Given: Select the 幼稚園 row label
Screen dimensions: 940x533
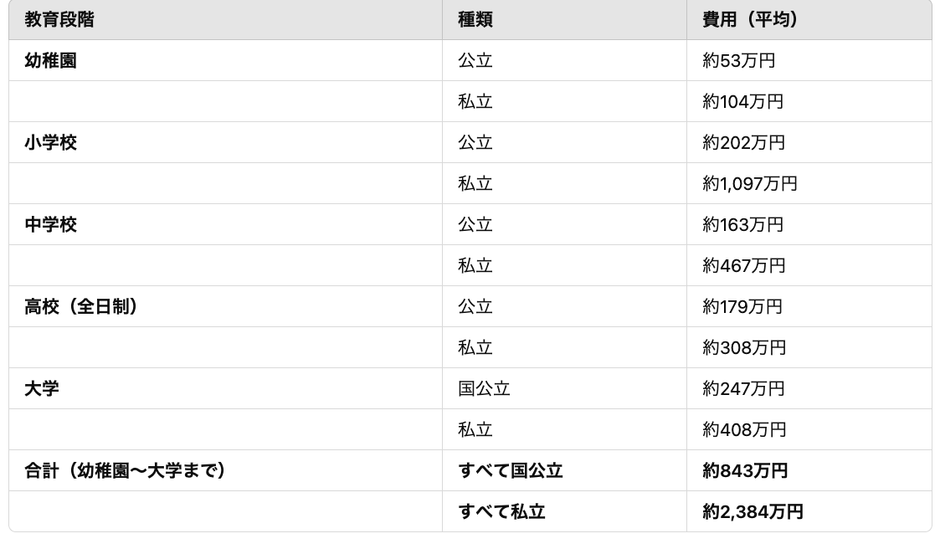Looking at the screenshot, I should click(x=51, y=61).
